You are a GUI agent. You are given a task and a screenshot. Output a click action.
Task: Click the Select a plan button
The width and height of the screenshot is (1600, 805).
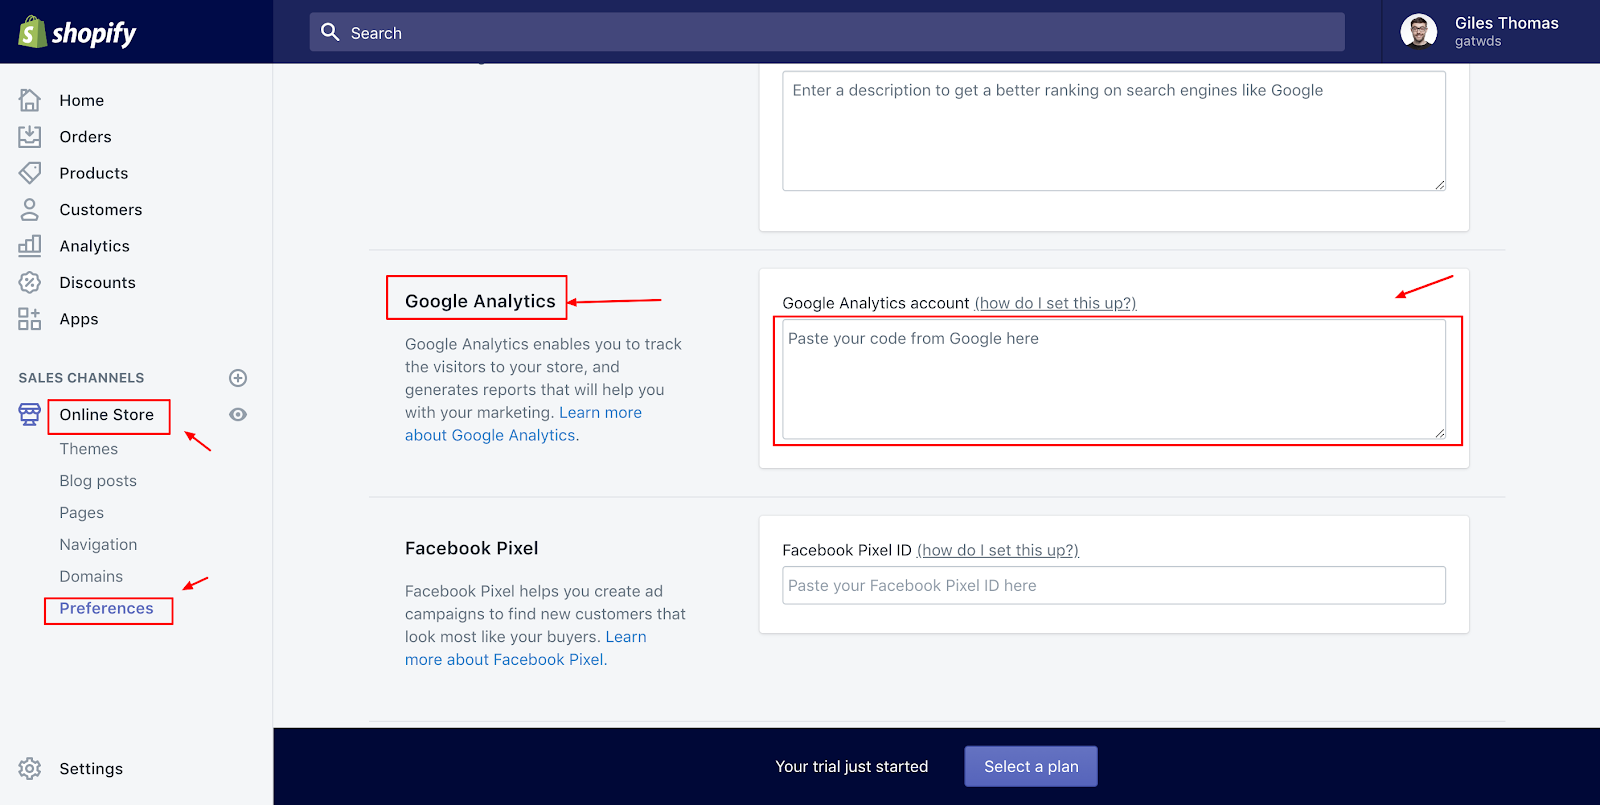click(1031, 766)
